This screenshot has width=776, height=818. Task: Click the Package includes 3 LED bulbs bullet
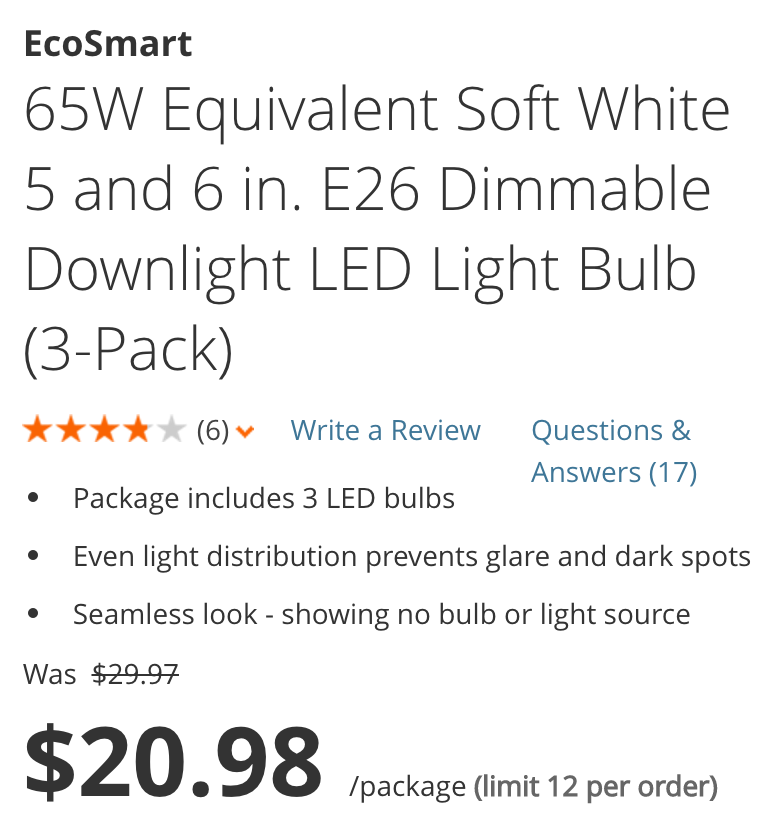tap(264, 498)
